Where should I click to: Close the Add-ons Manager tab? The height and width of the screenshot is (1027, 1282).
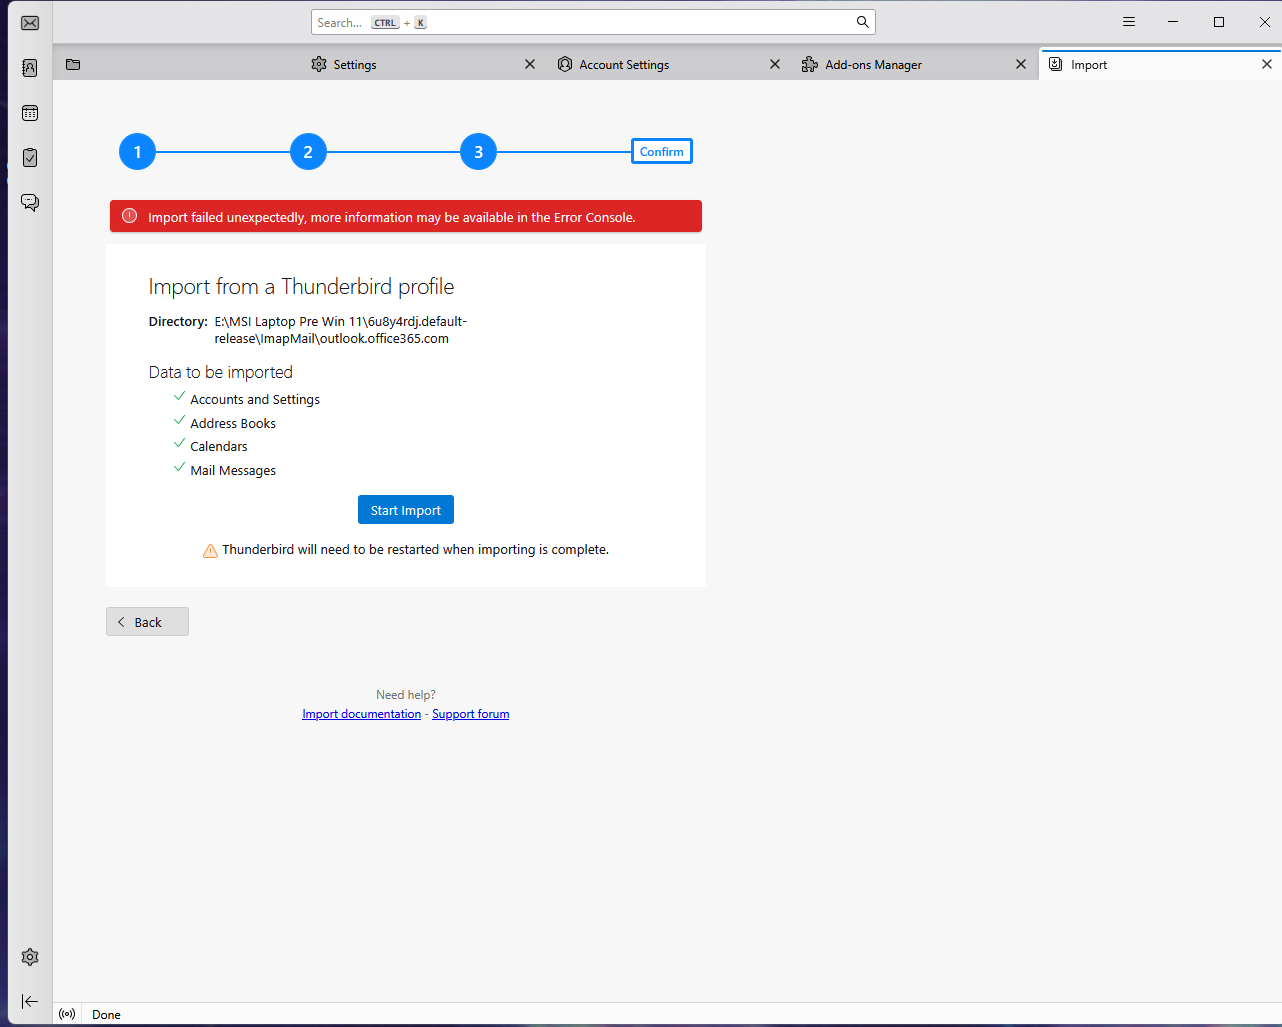1021,64
